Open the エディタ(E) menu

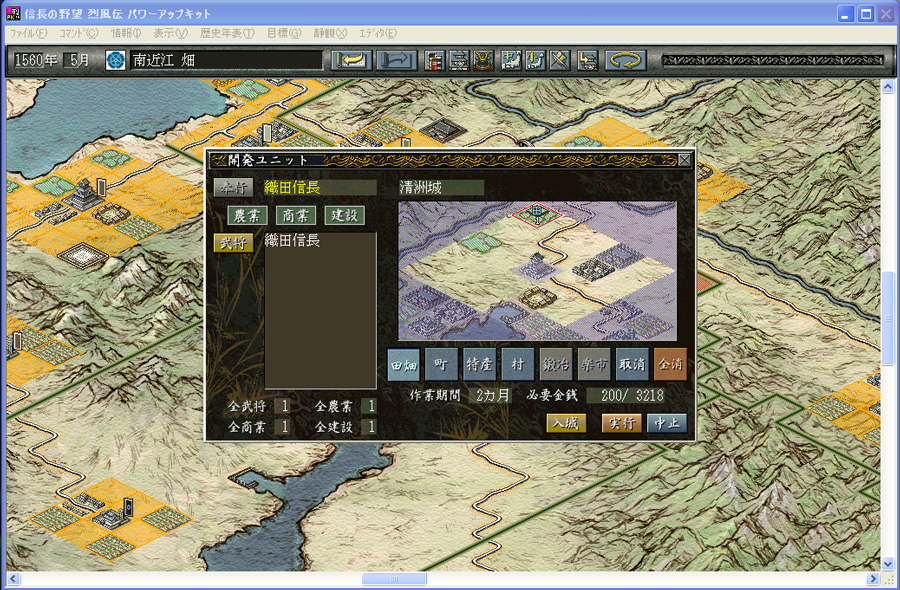point(378,33)
